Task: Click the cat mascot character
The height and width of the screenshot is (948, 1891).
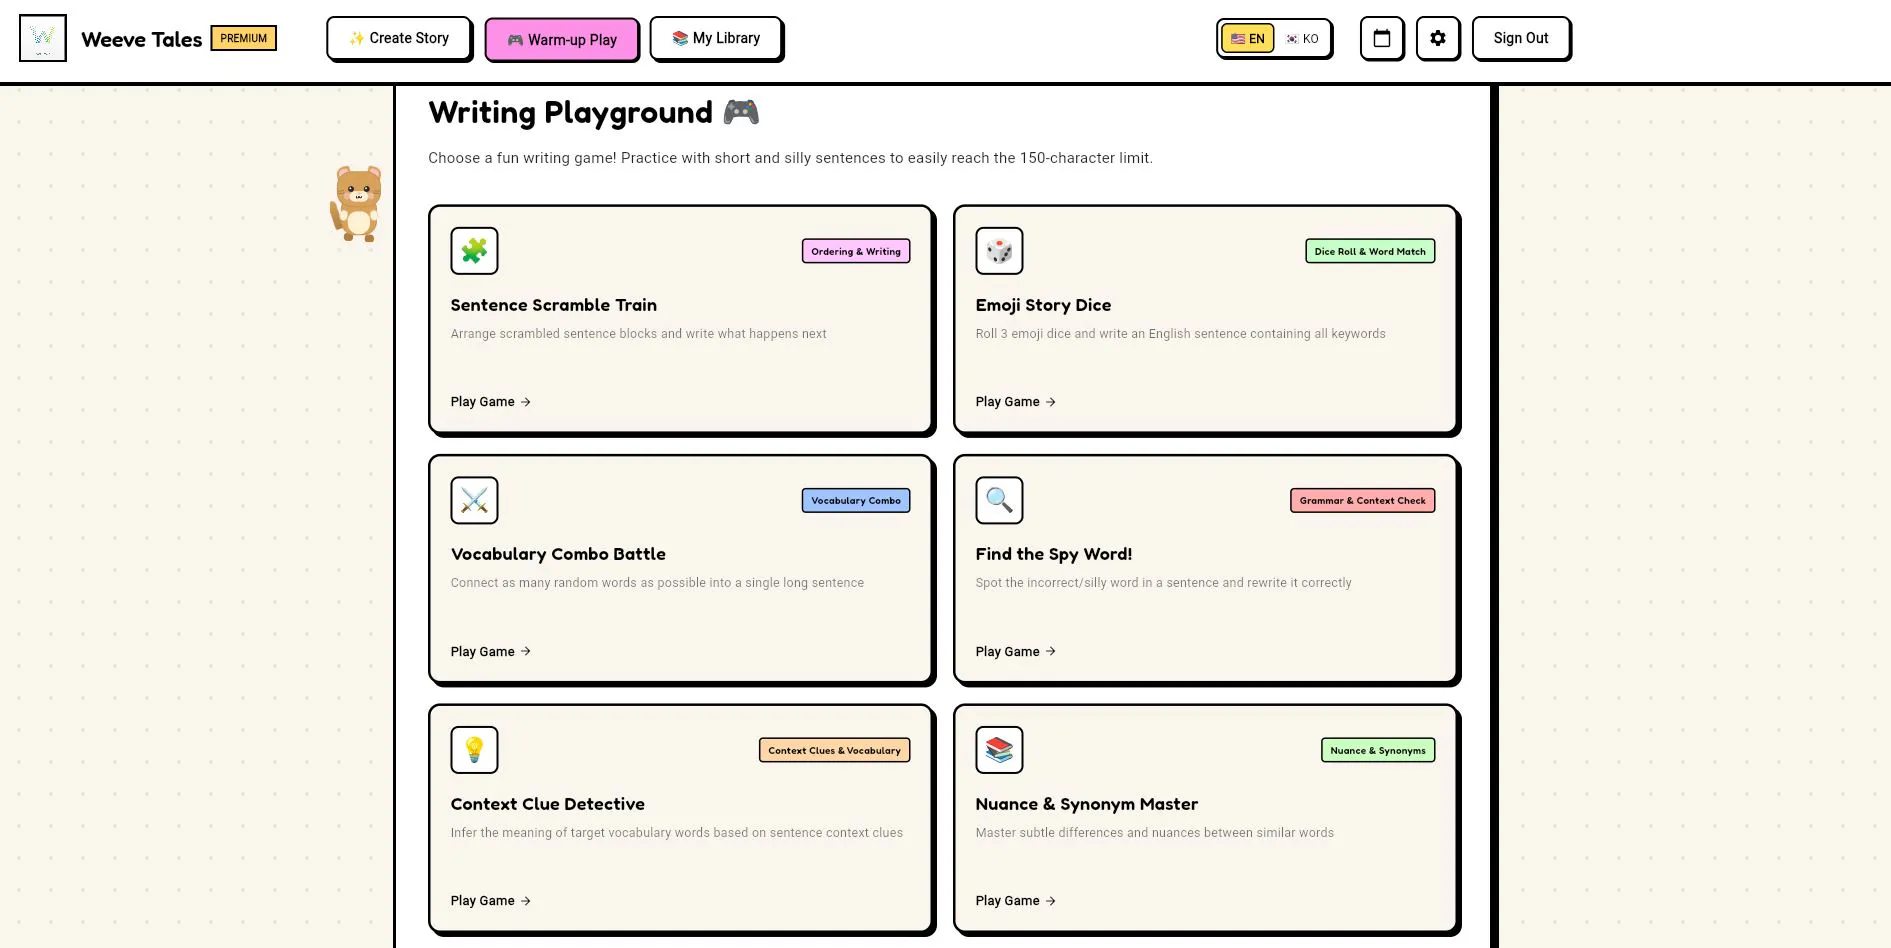Action: [357, 204]
